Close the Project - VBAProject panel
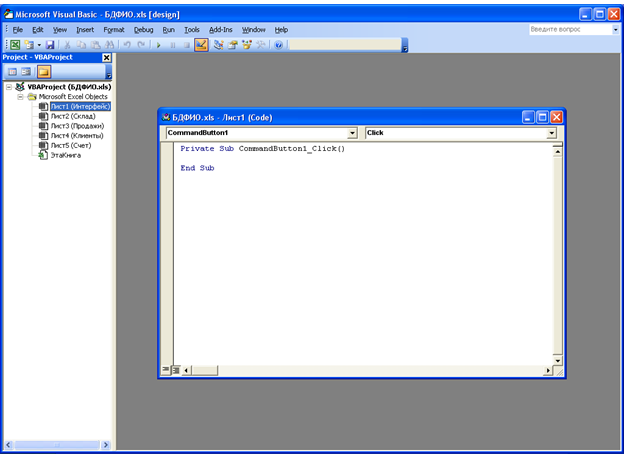Image resolution: width=626 pixels, height=454 pixels. [x=107, y=57]
